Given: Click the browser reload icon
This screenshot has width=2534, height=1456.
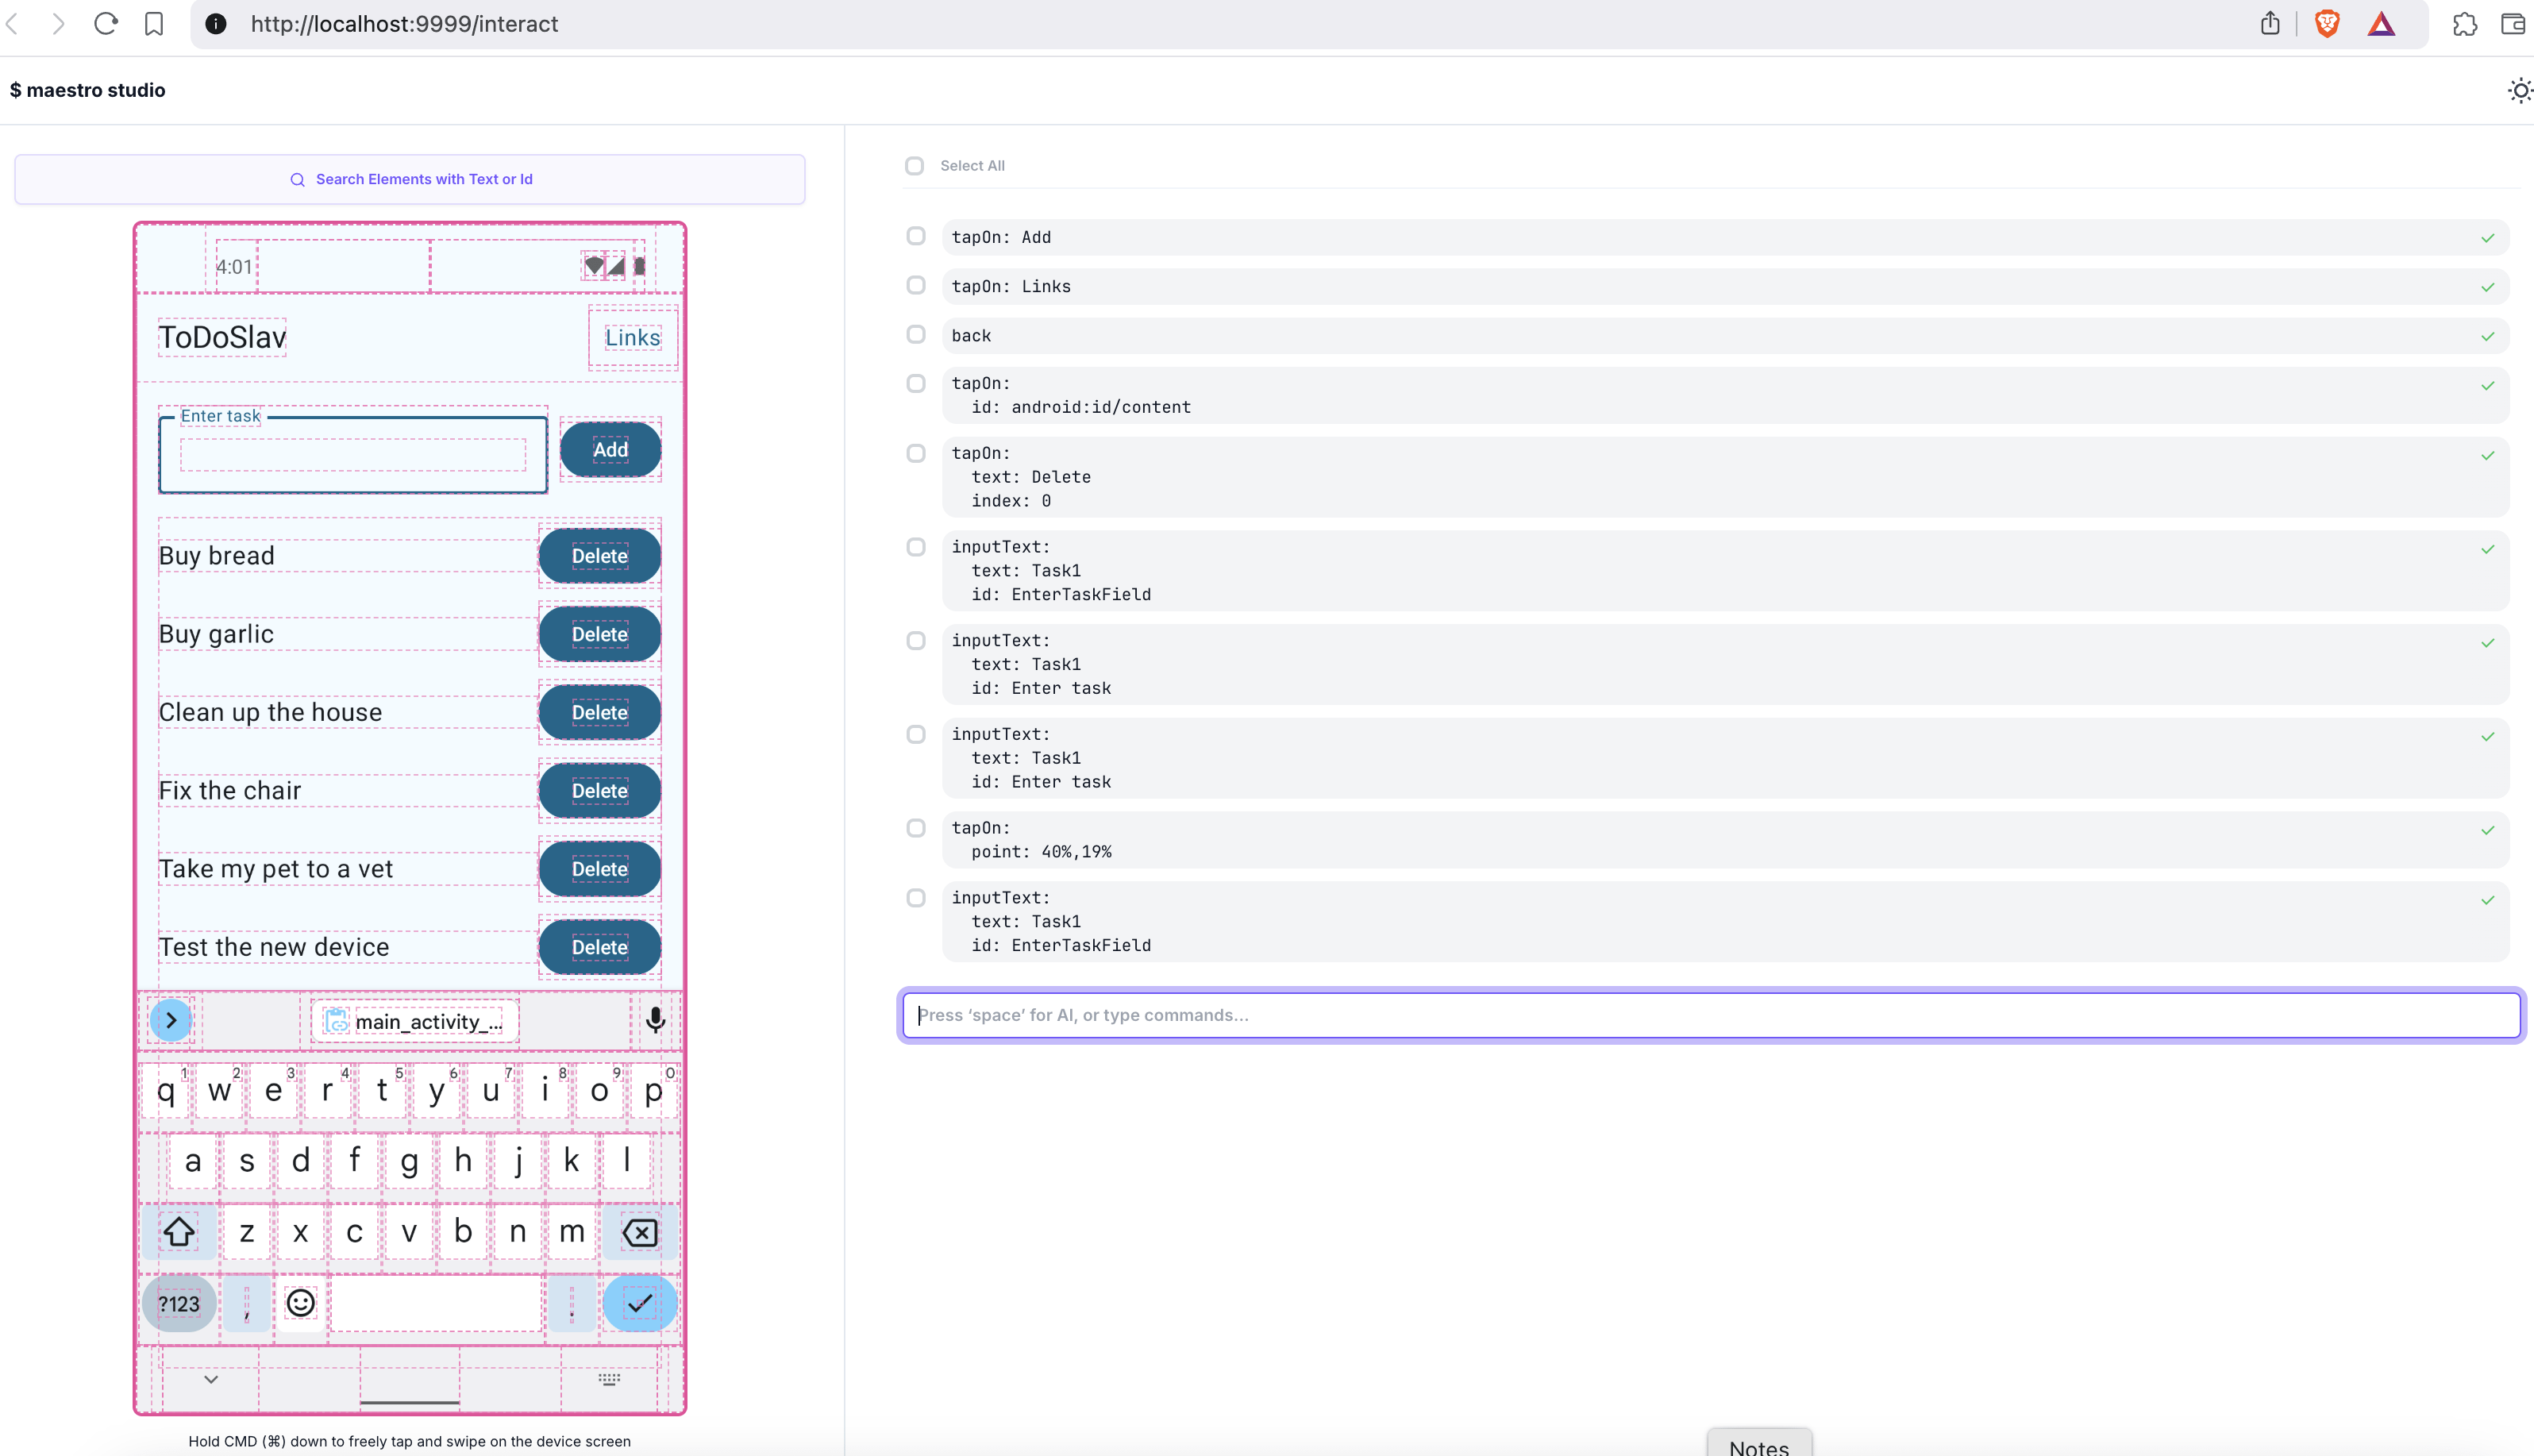Looking at the screenshot, I should [106, 24].
